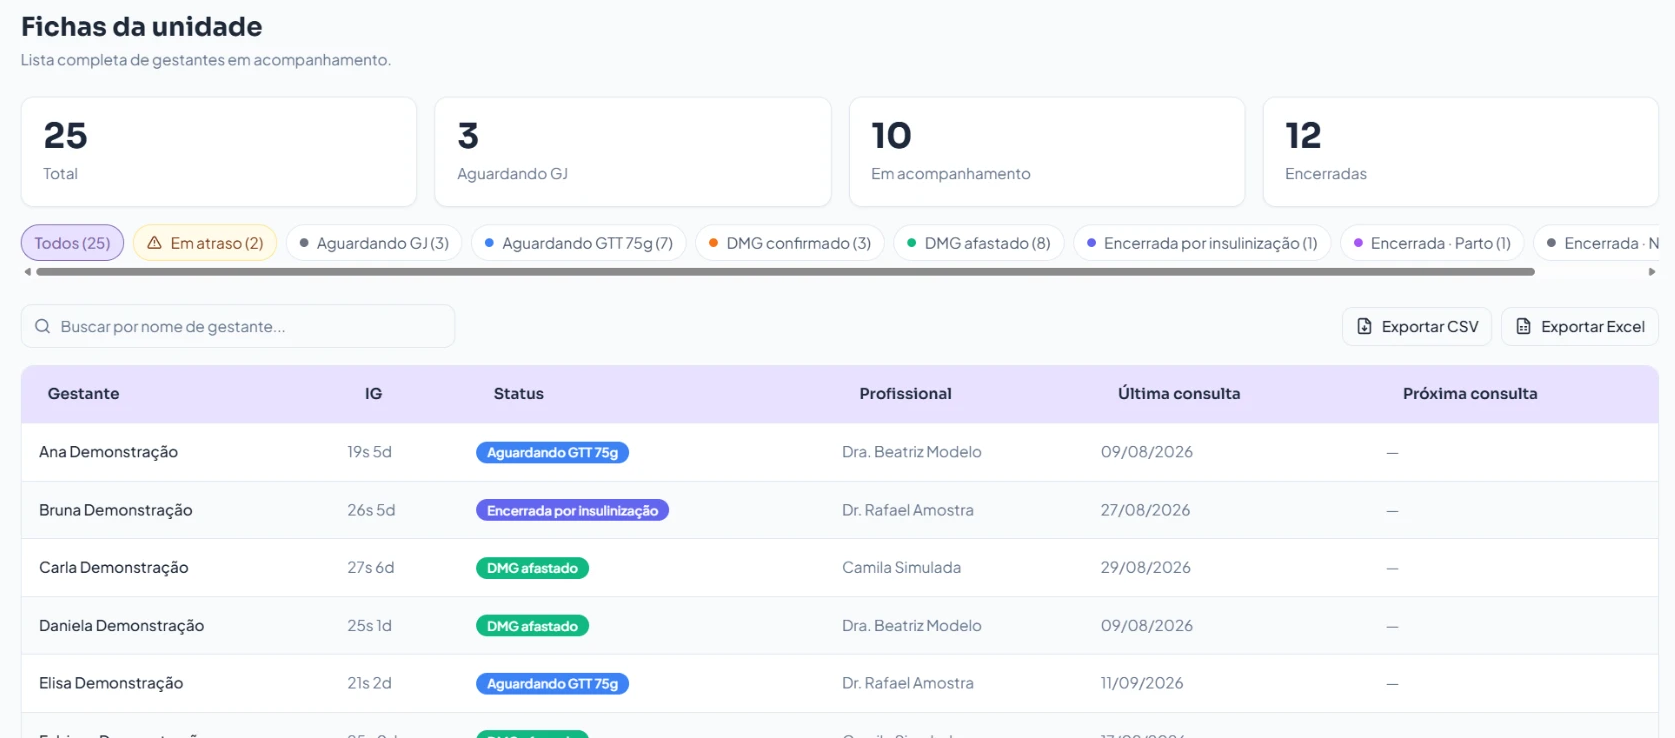Image resolution: width=1675 pixels, height=738 pixels.
Task: Click the Buscar por nome de gestante field
Action: coord(238,326)
